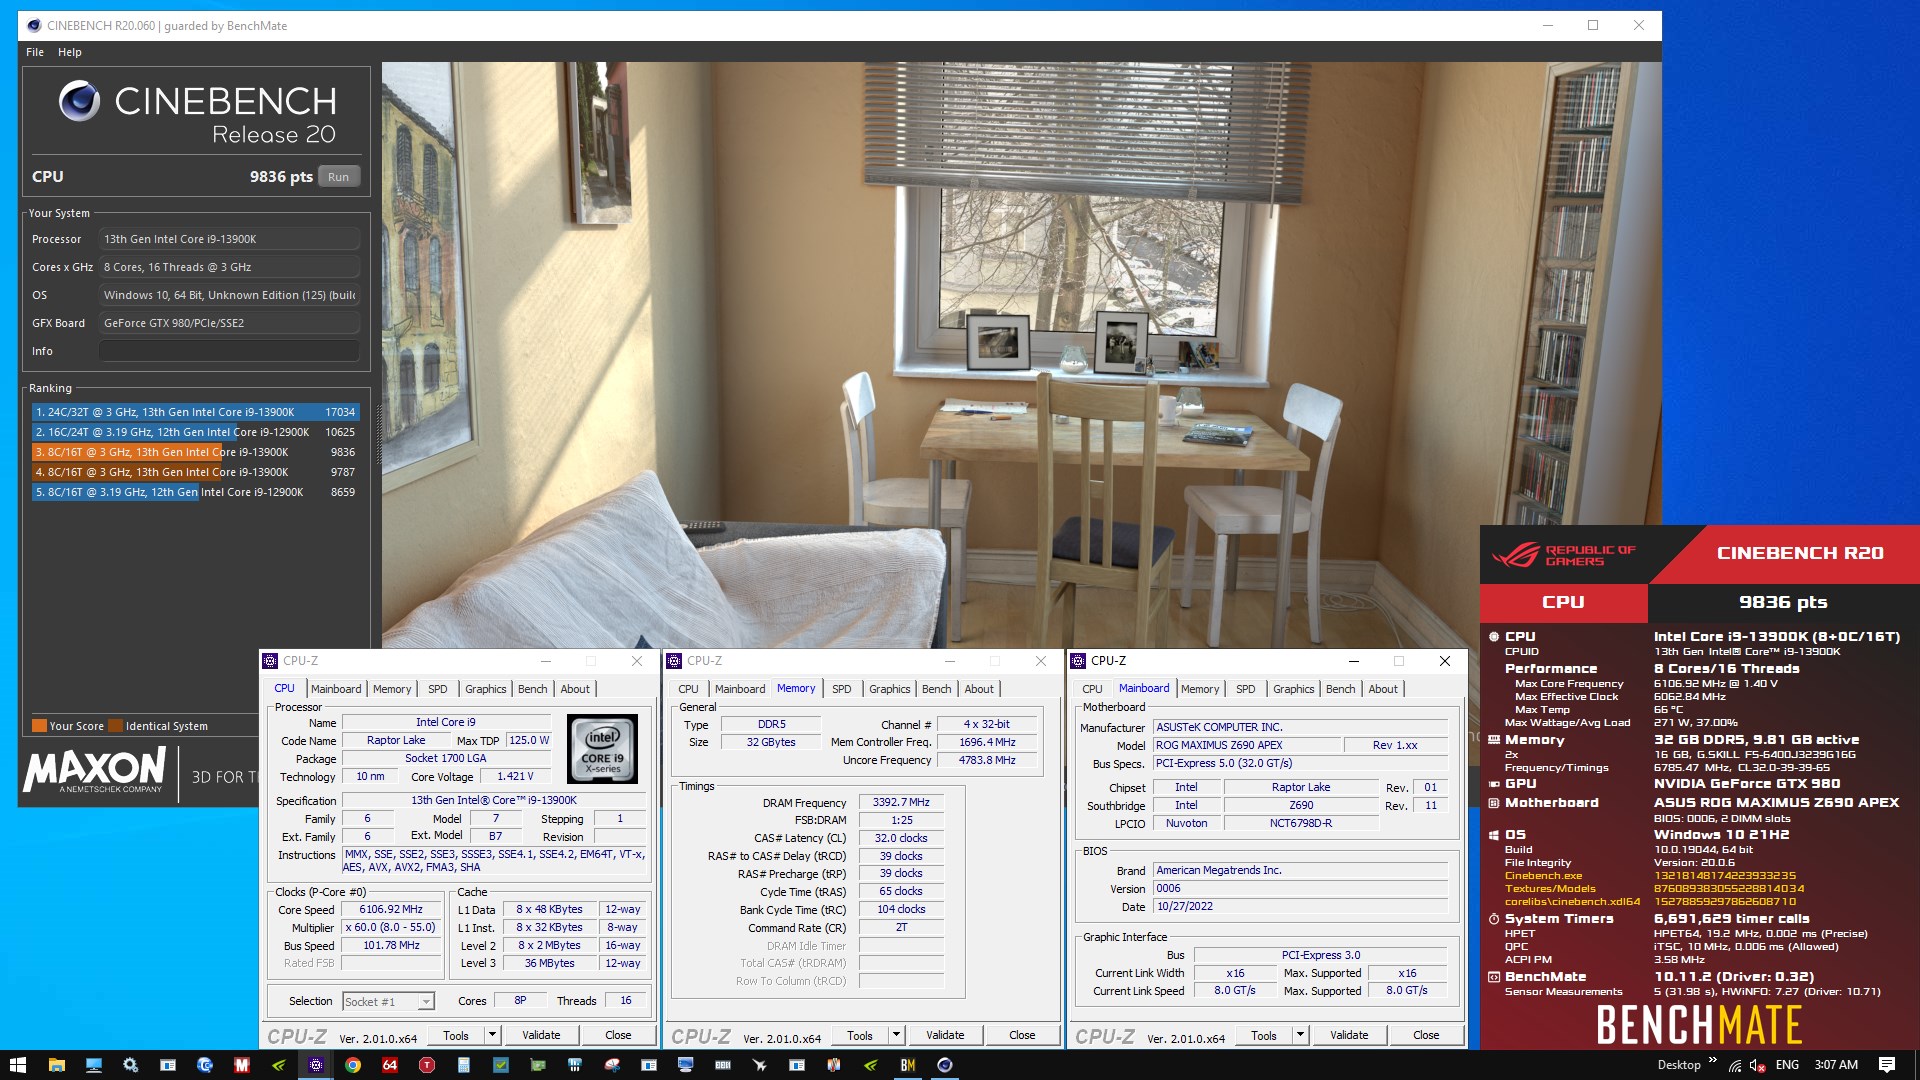Click the DRAM Frequency value 3392.7 MHz
Viewport: 1920px width, 1080px height.
tap(901, 802)
